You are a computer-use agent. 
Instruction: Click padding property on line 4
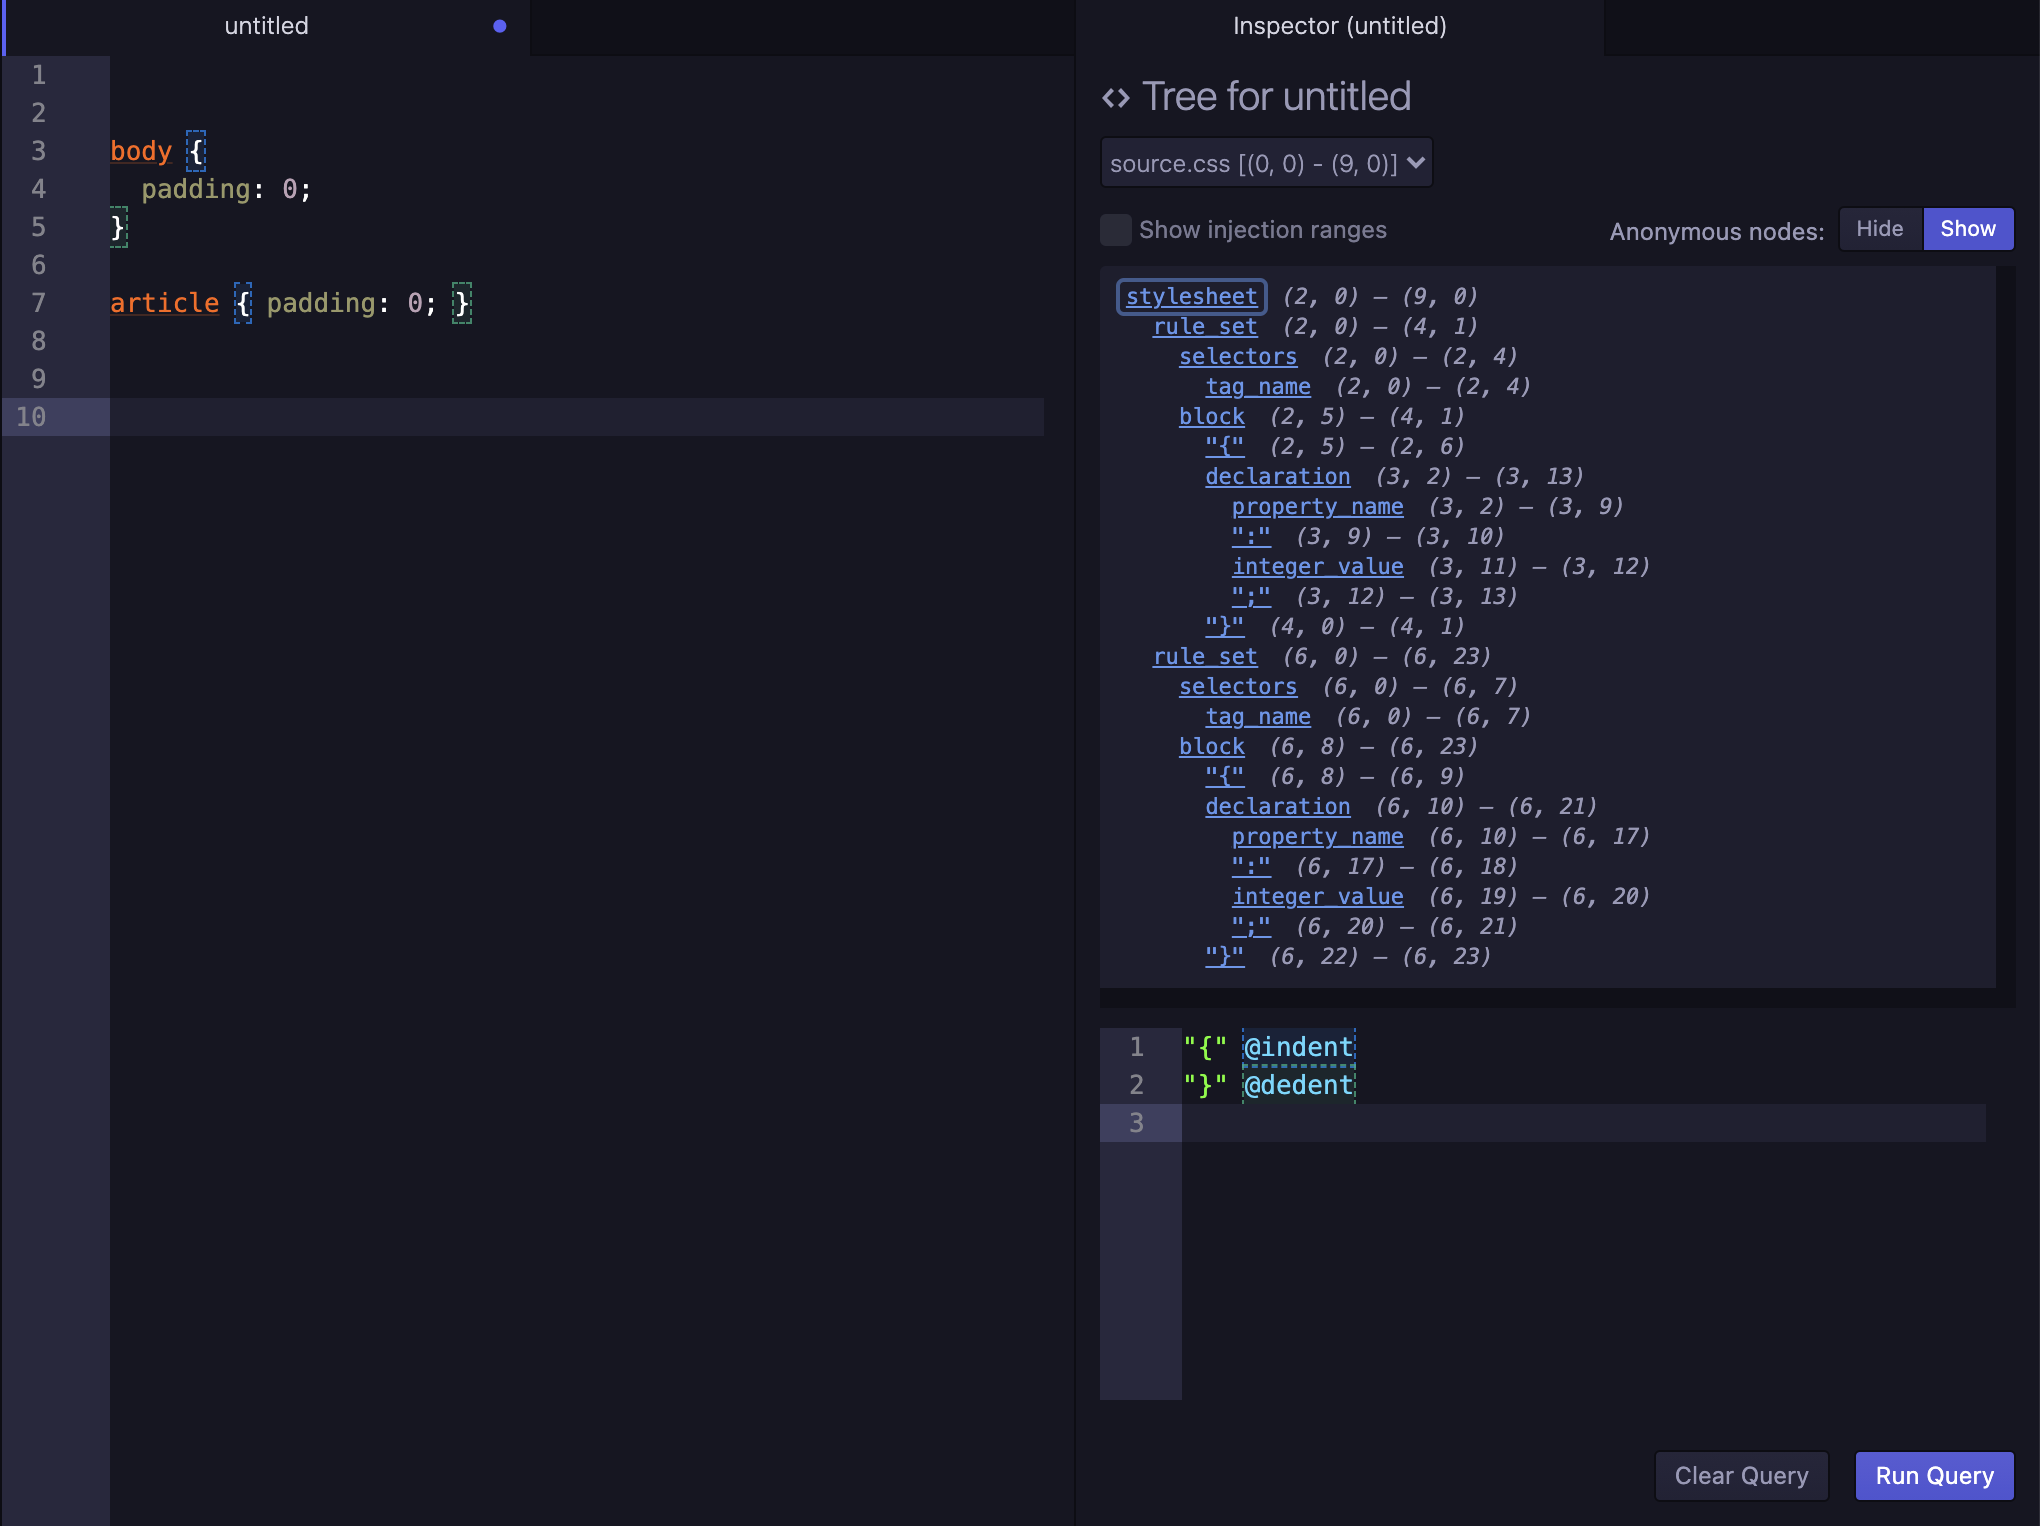click(196, 189)
